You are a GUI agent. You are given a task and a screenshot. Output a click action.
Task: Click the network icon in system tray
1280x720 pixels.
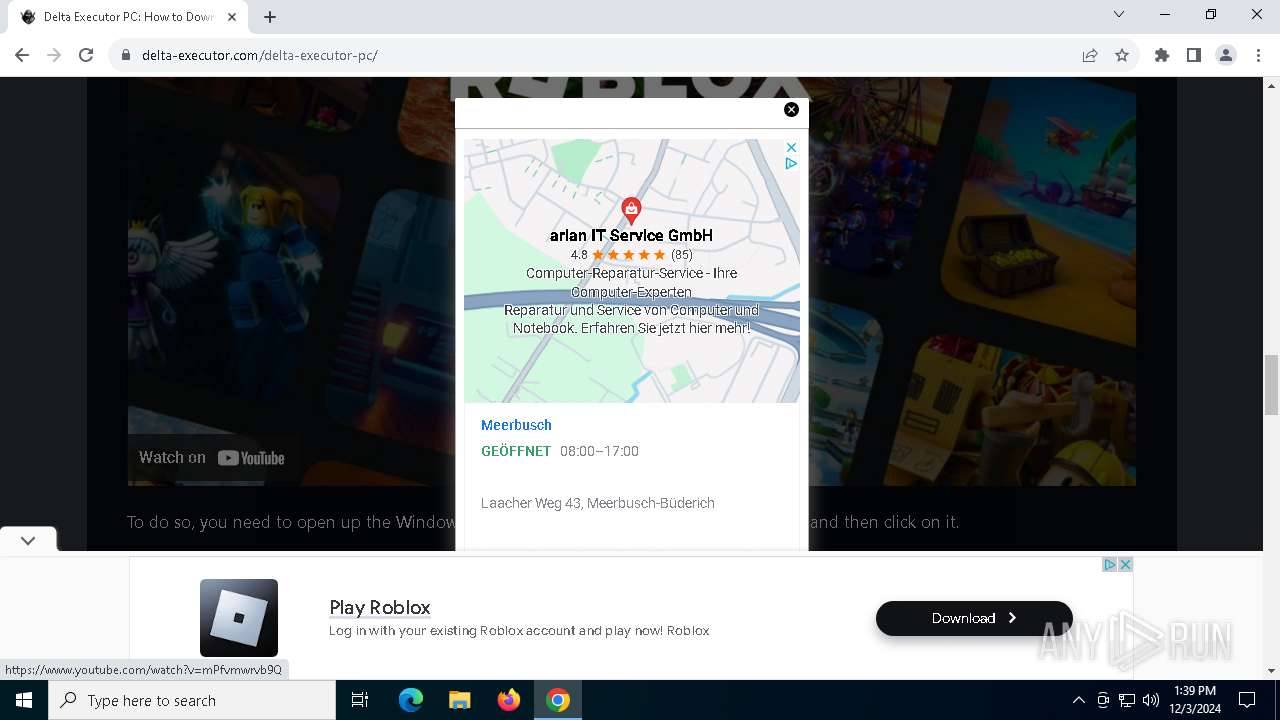tap(1127, 700)
